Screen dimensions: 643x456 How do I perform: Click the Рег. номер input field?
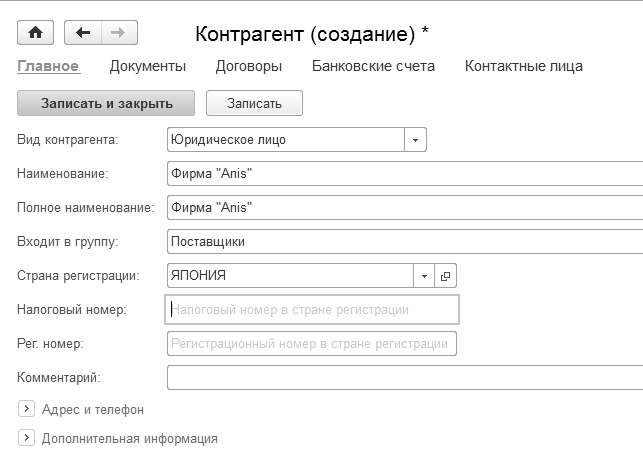click(312, 344)
